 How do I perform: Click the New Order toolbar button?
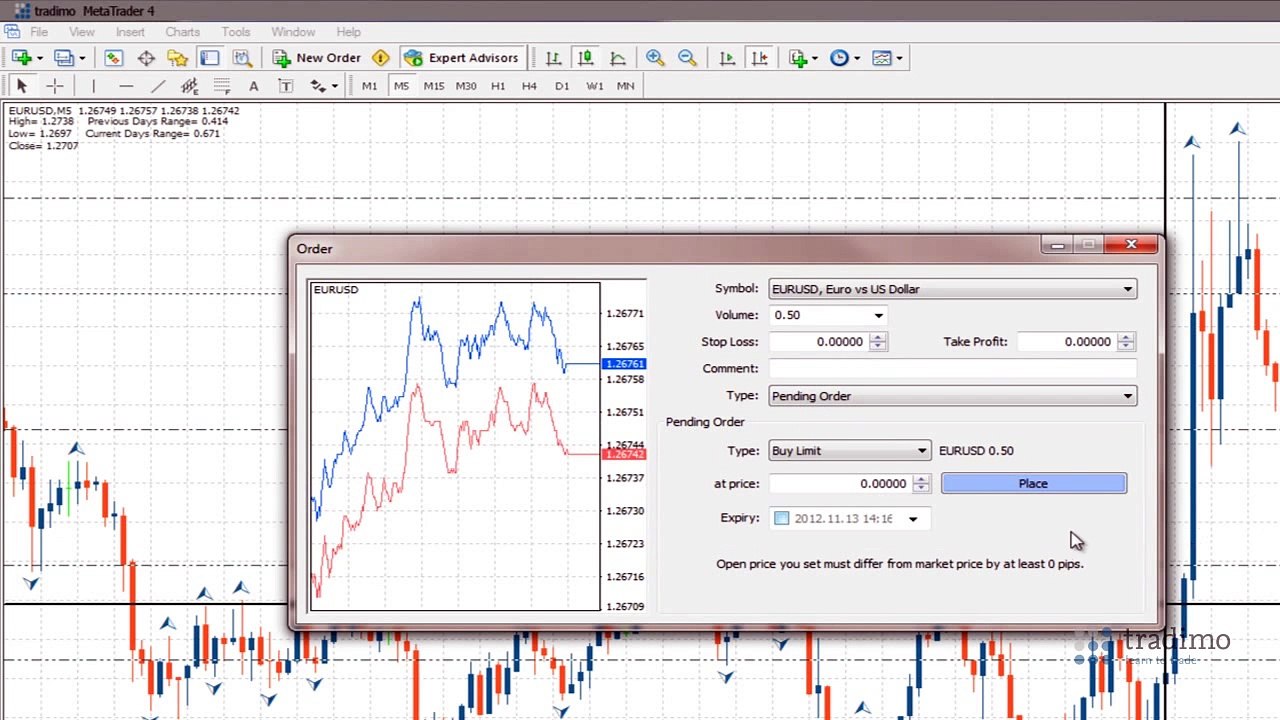tap(317, 58)
